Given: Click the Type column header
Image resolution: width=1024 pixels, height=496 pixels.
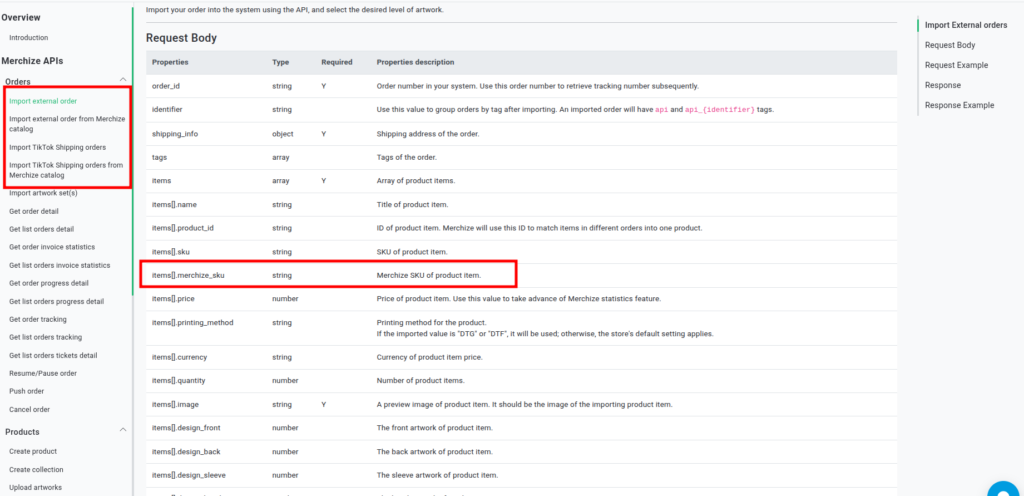Looking at the screenshot, I should [280, 62].
